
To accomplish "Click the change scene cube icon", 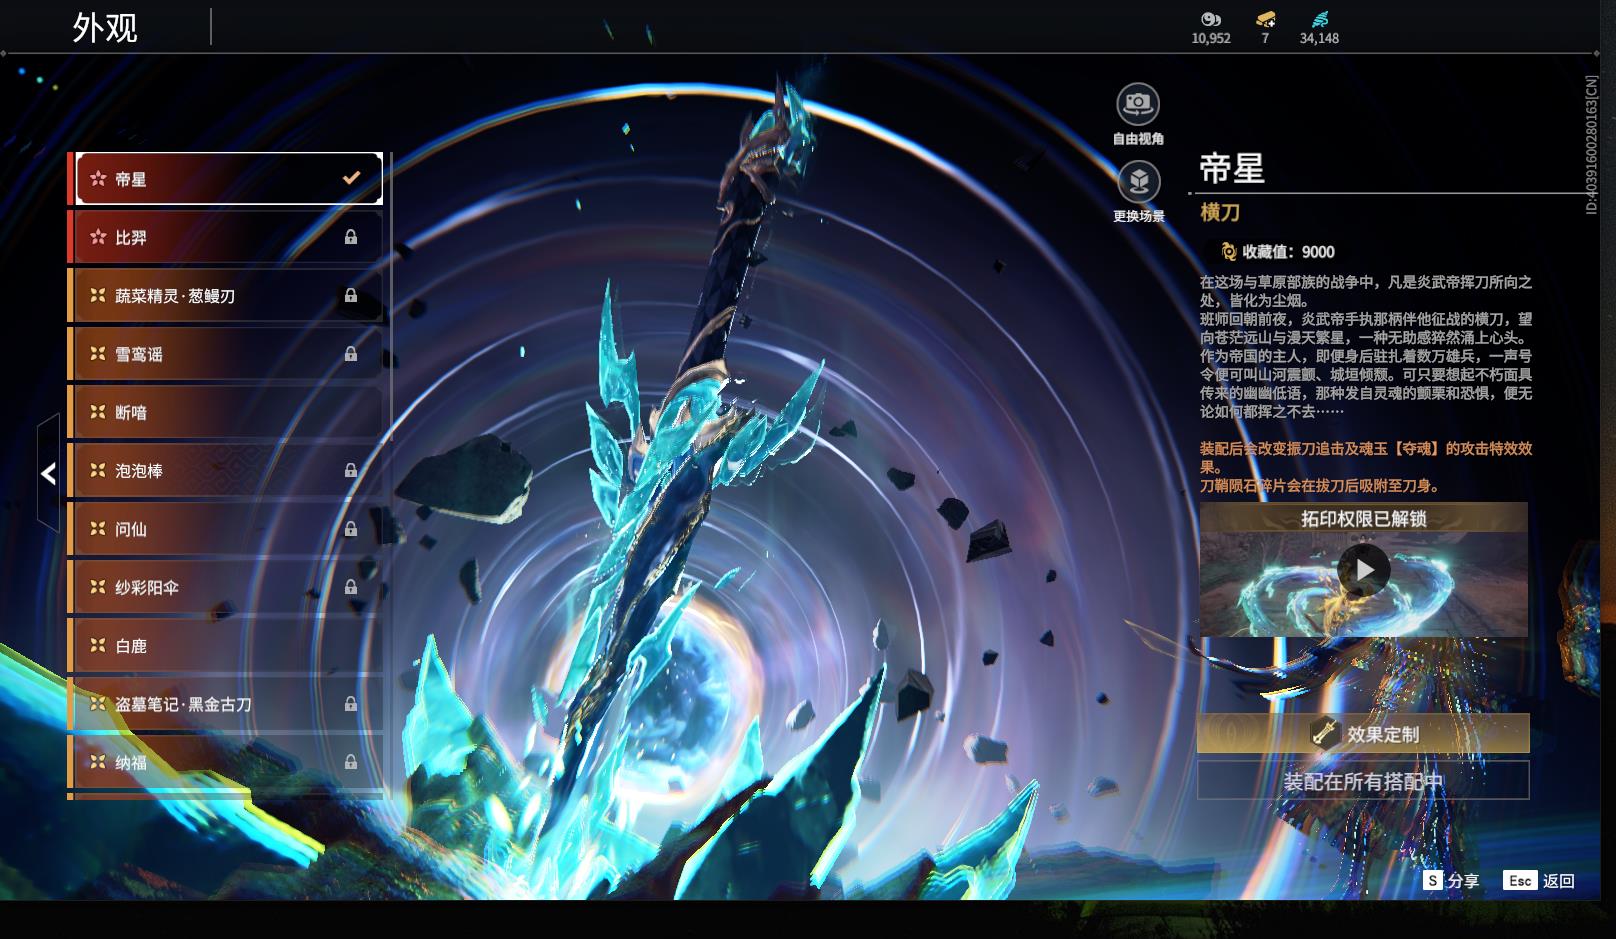I will (x=1137, y=182).
